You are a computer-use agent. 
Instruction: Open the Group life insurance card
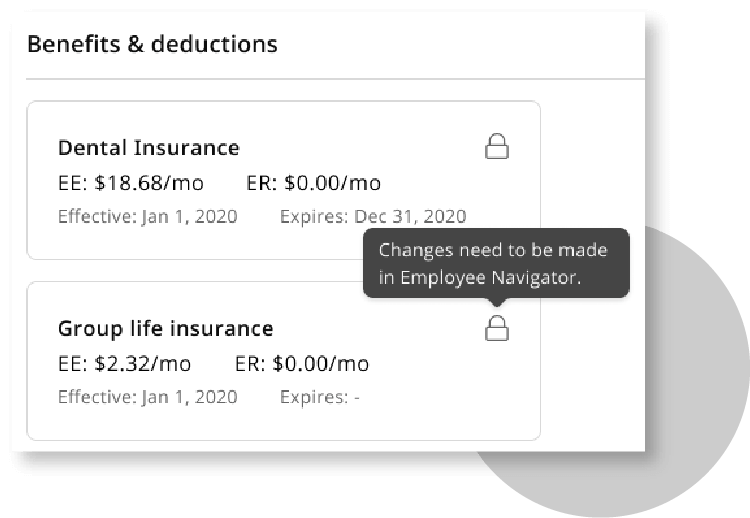pyautogui.click(x=284, y=361)
